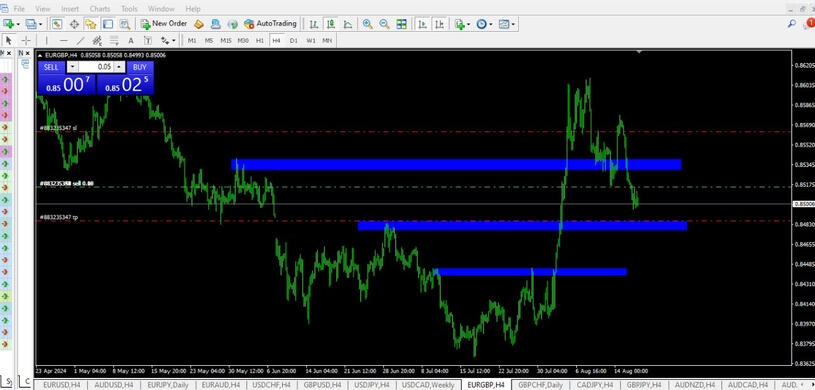Select the cursor arrow tool
Screen dimensions: 815x390
coord(9,40)
